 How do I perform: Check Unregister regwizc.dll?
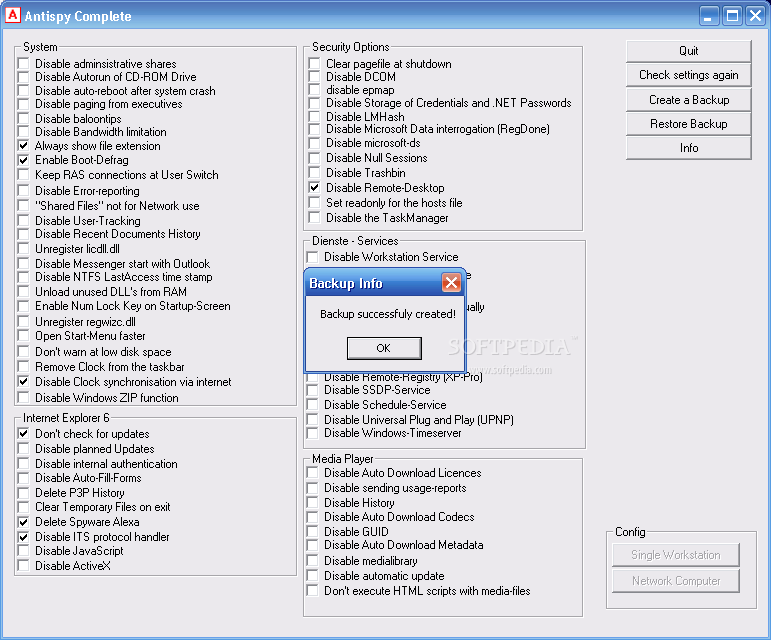coord(23,322)
